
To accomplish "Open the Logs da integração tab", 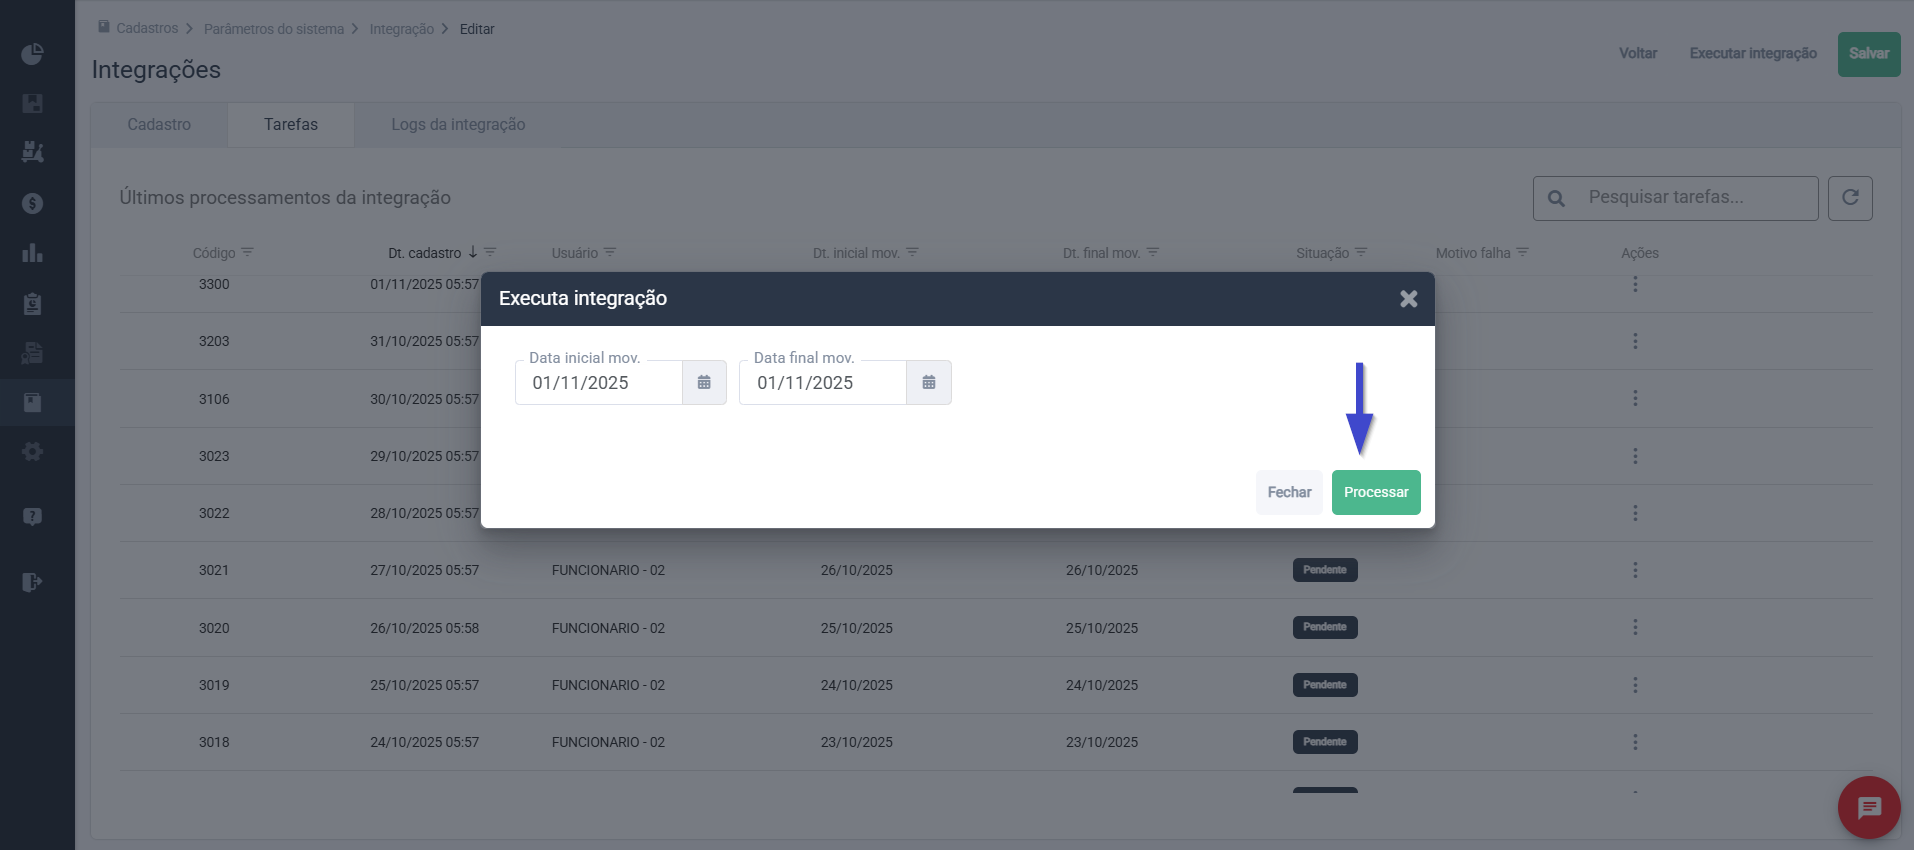I will (458, 125).
